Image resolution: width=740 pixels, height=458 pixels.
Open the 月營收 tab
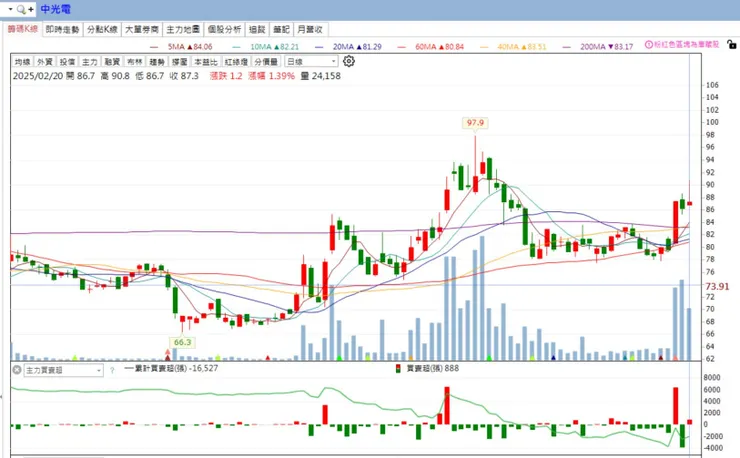point(310,29)
